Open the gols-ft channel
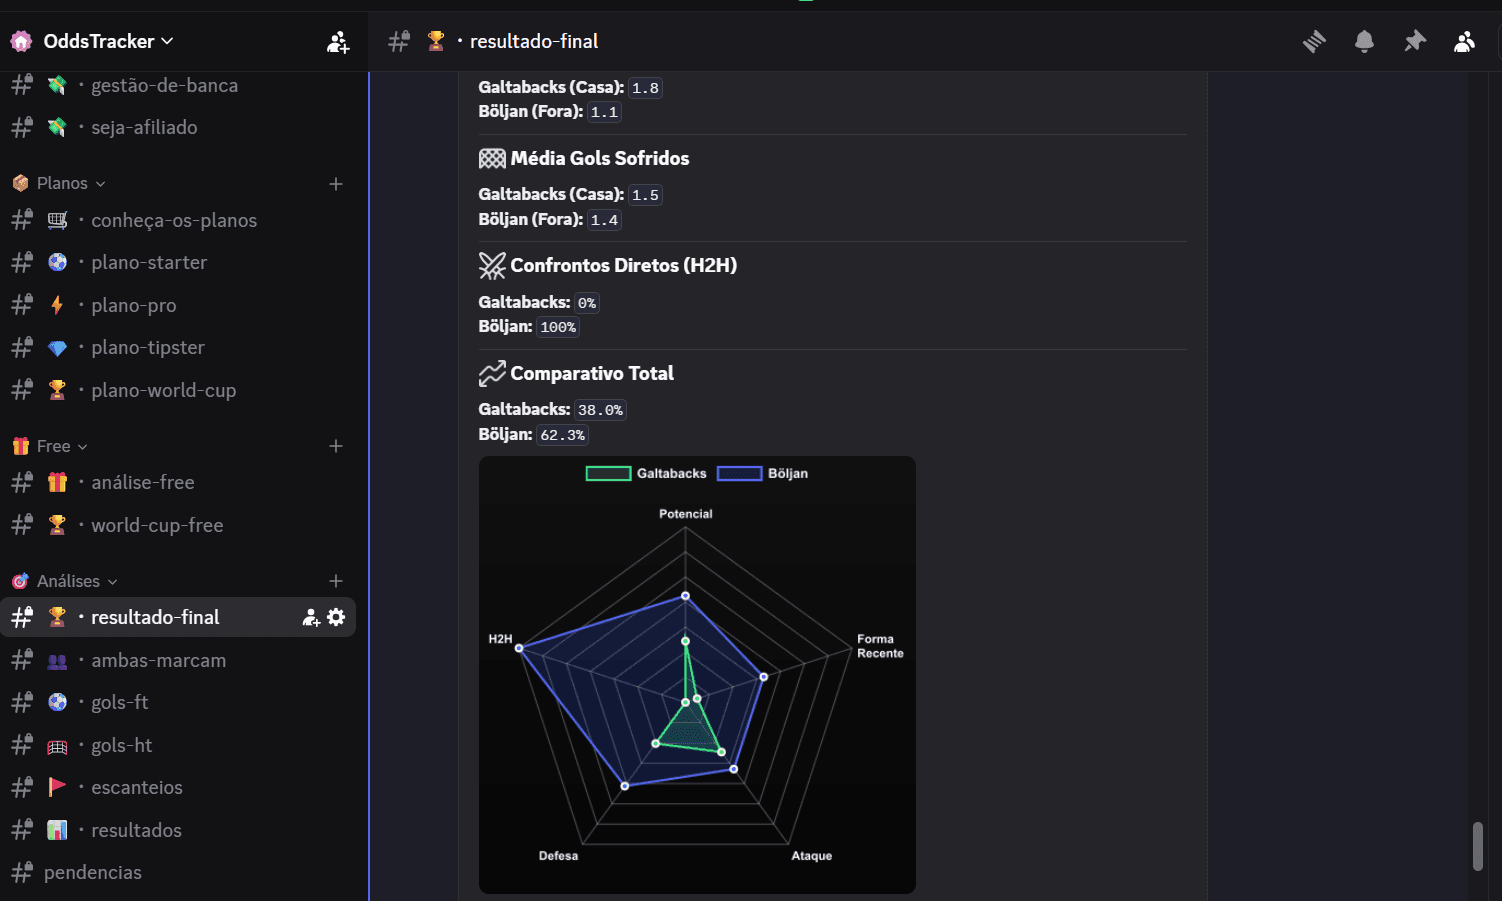 tap(180, 702)
